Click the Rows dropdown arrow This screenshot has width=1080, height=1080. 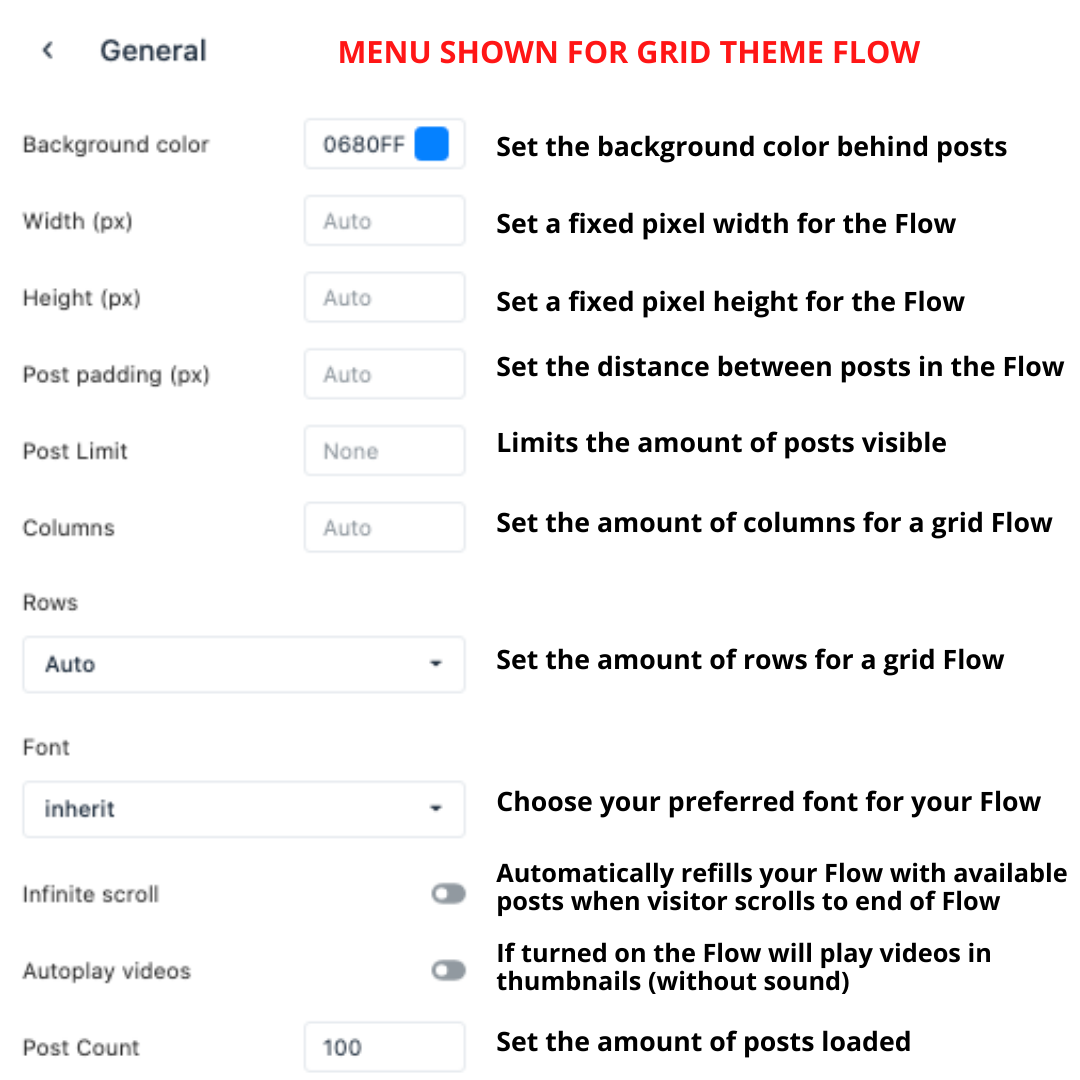tap(435, 664)
